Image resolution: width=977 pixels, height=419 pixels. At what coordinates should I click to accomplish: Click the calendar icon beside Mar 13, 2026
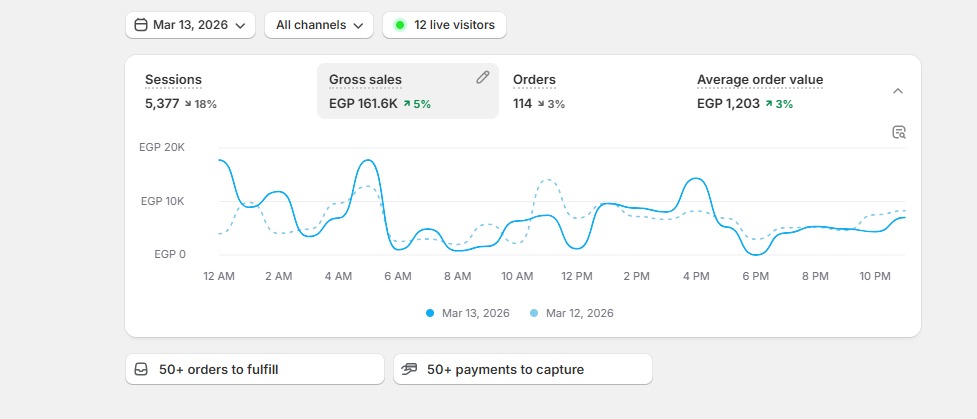coord(141,25)
